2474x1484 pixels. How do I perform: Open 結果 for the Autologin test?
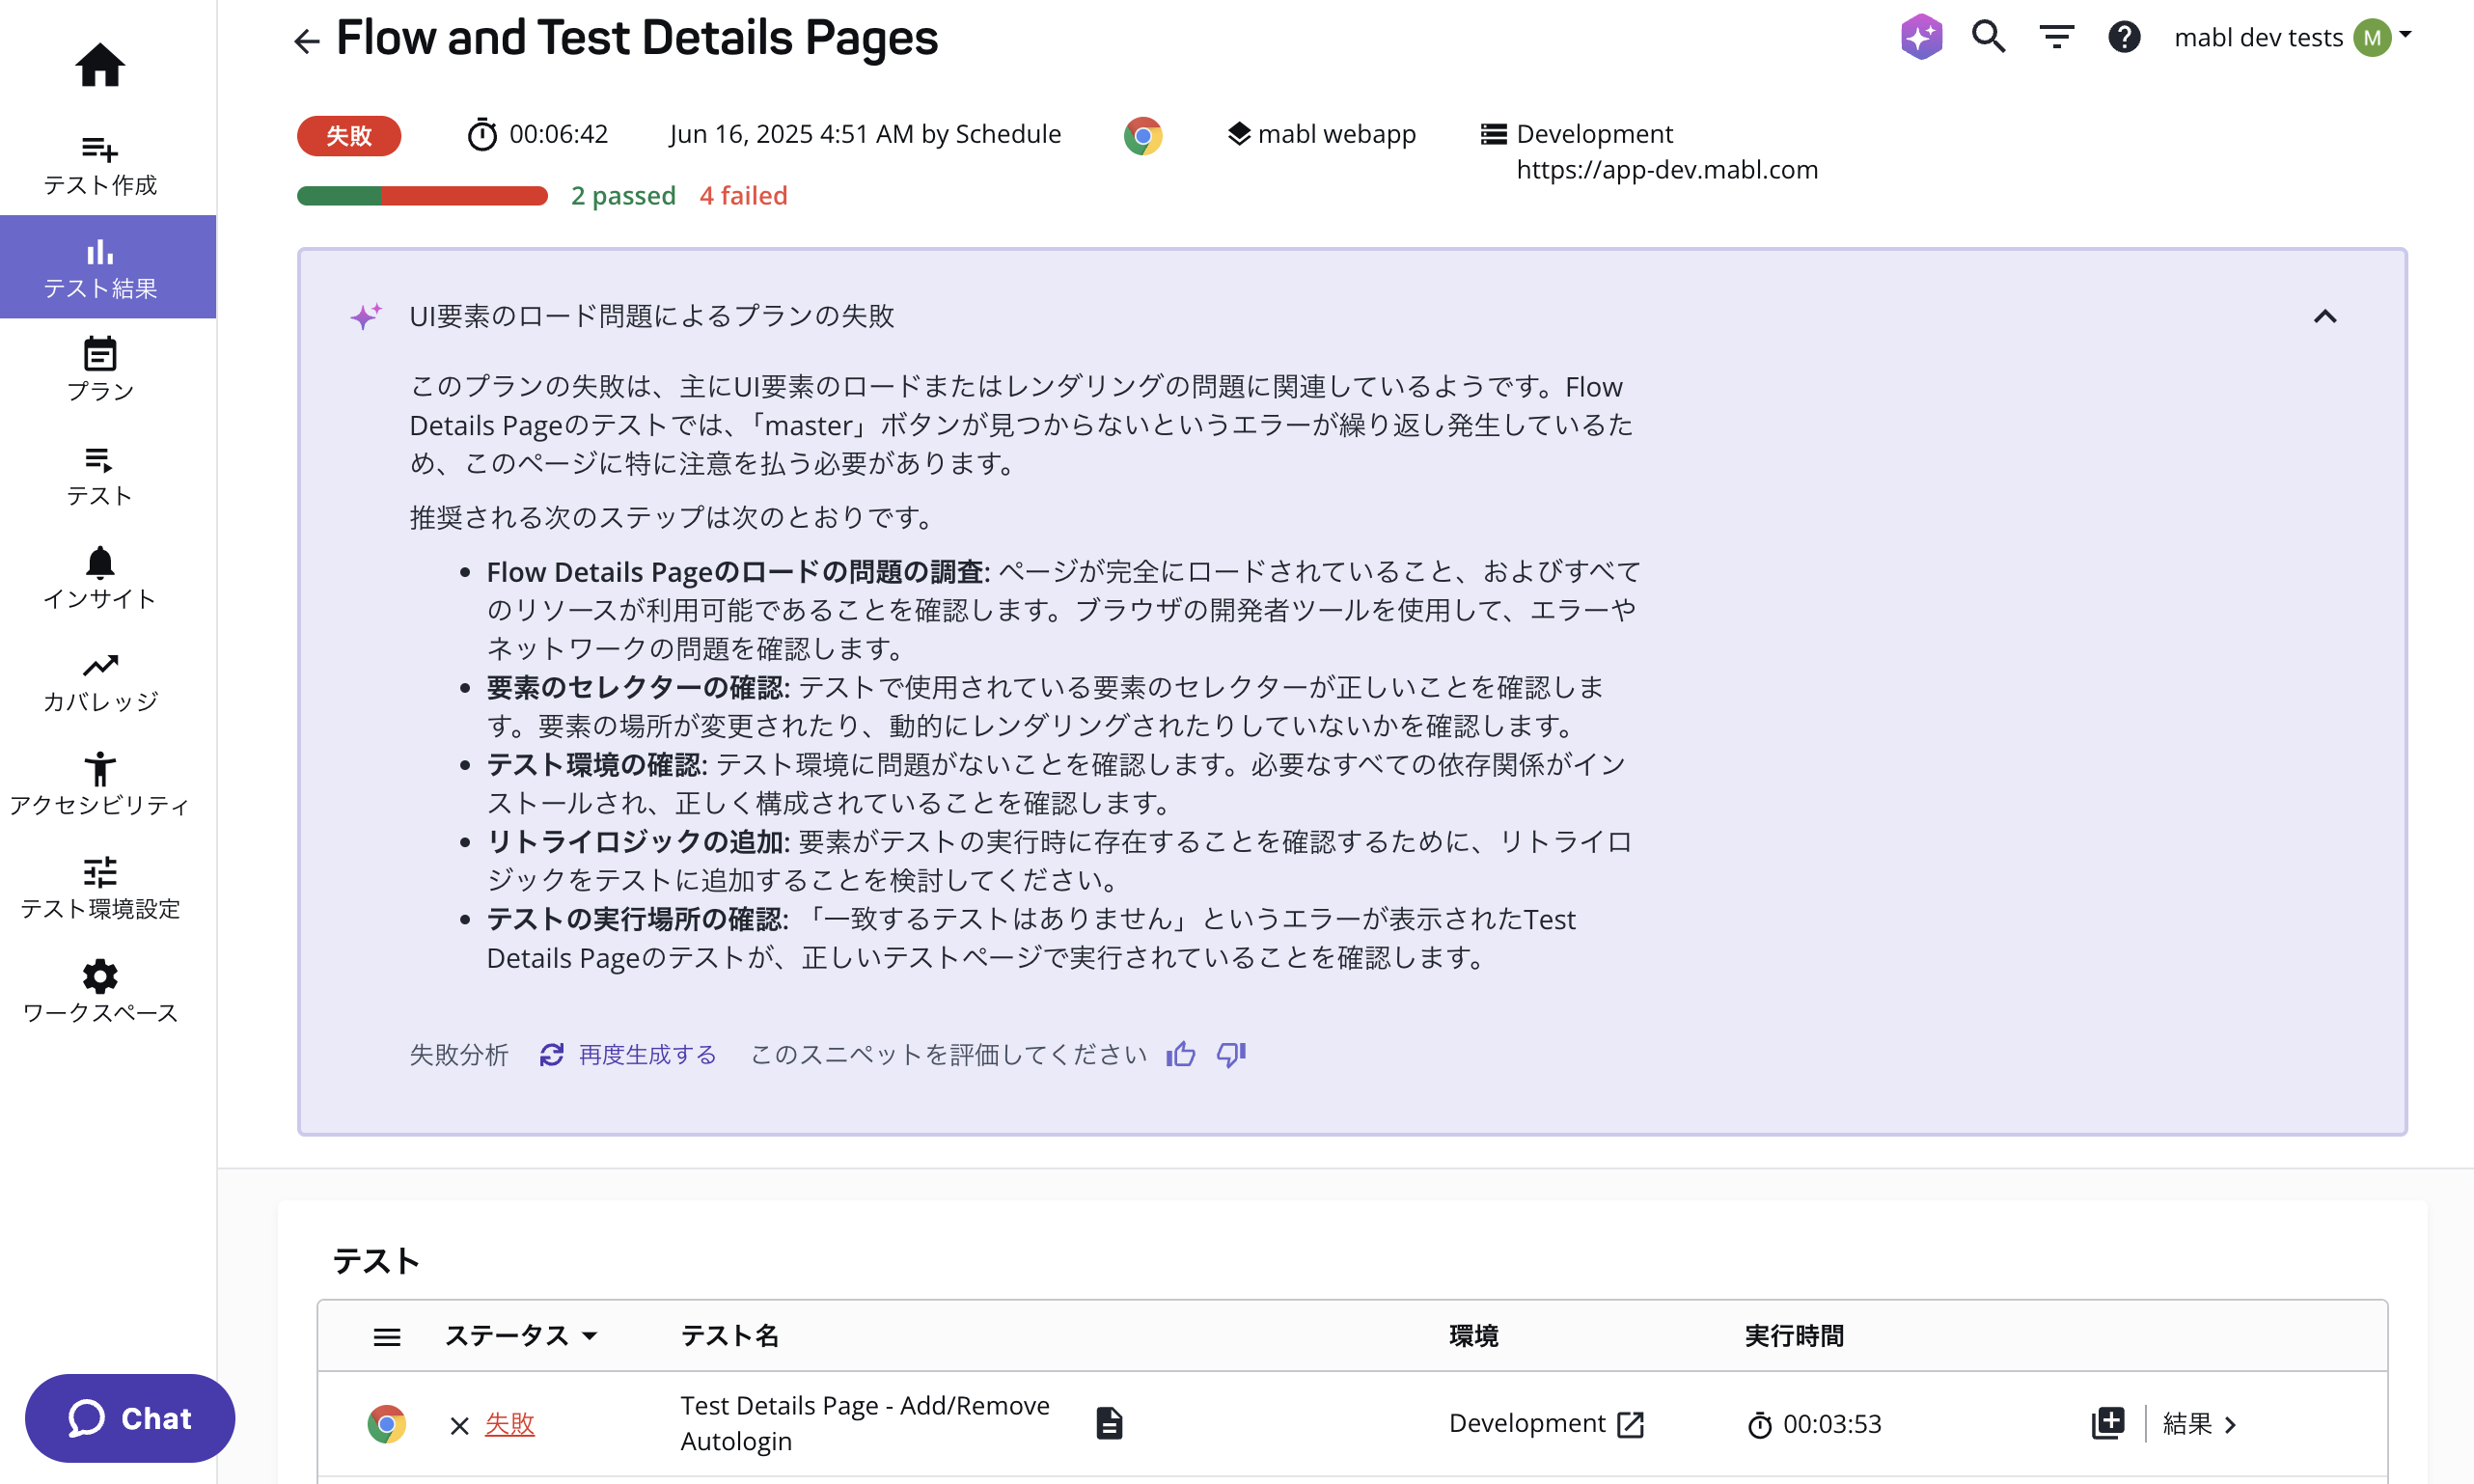pos(2198,1424)
